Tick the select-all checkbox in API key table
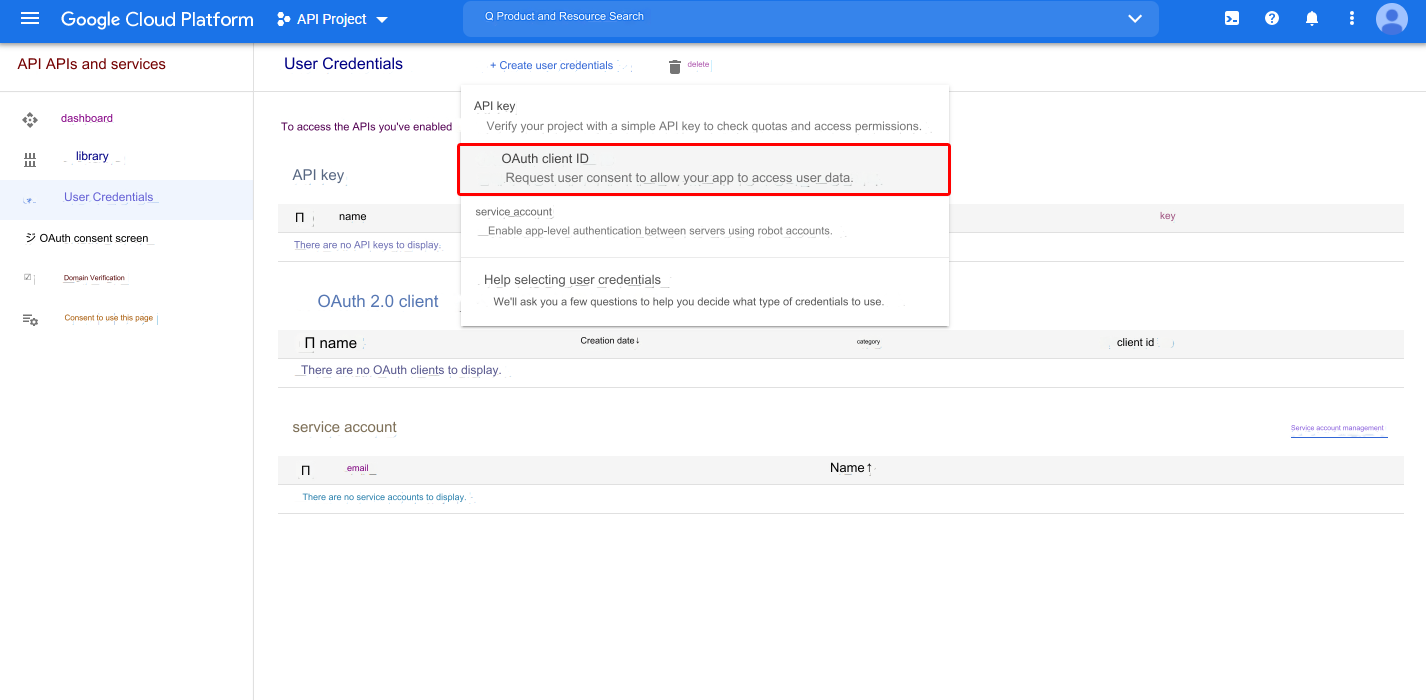The image size is (1426, 700). click(300, 217)
